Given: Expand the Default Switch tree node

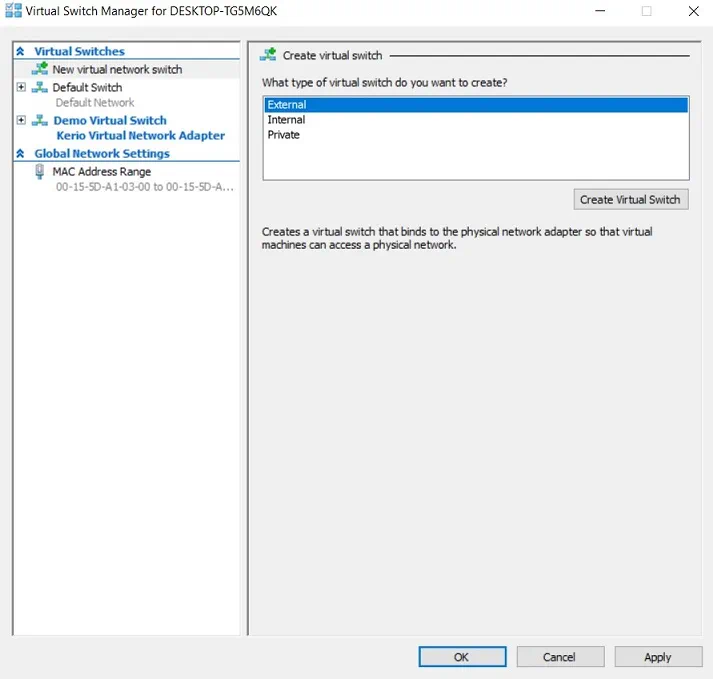Looking at the screenshot, I should click(21, 87).
